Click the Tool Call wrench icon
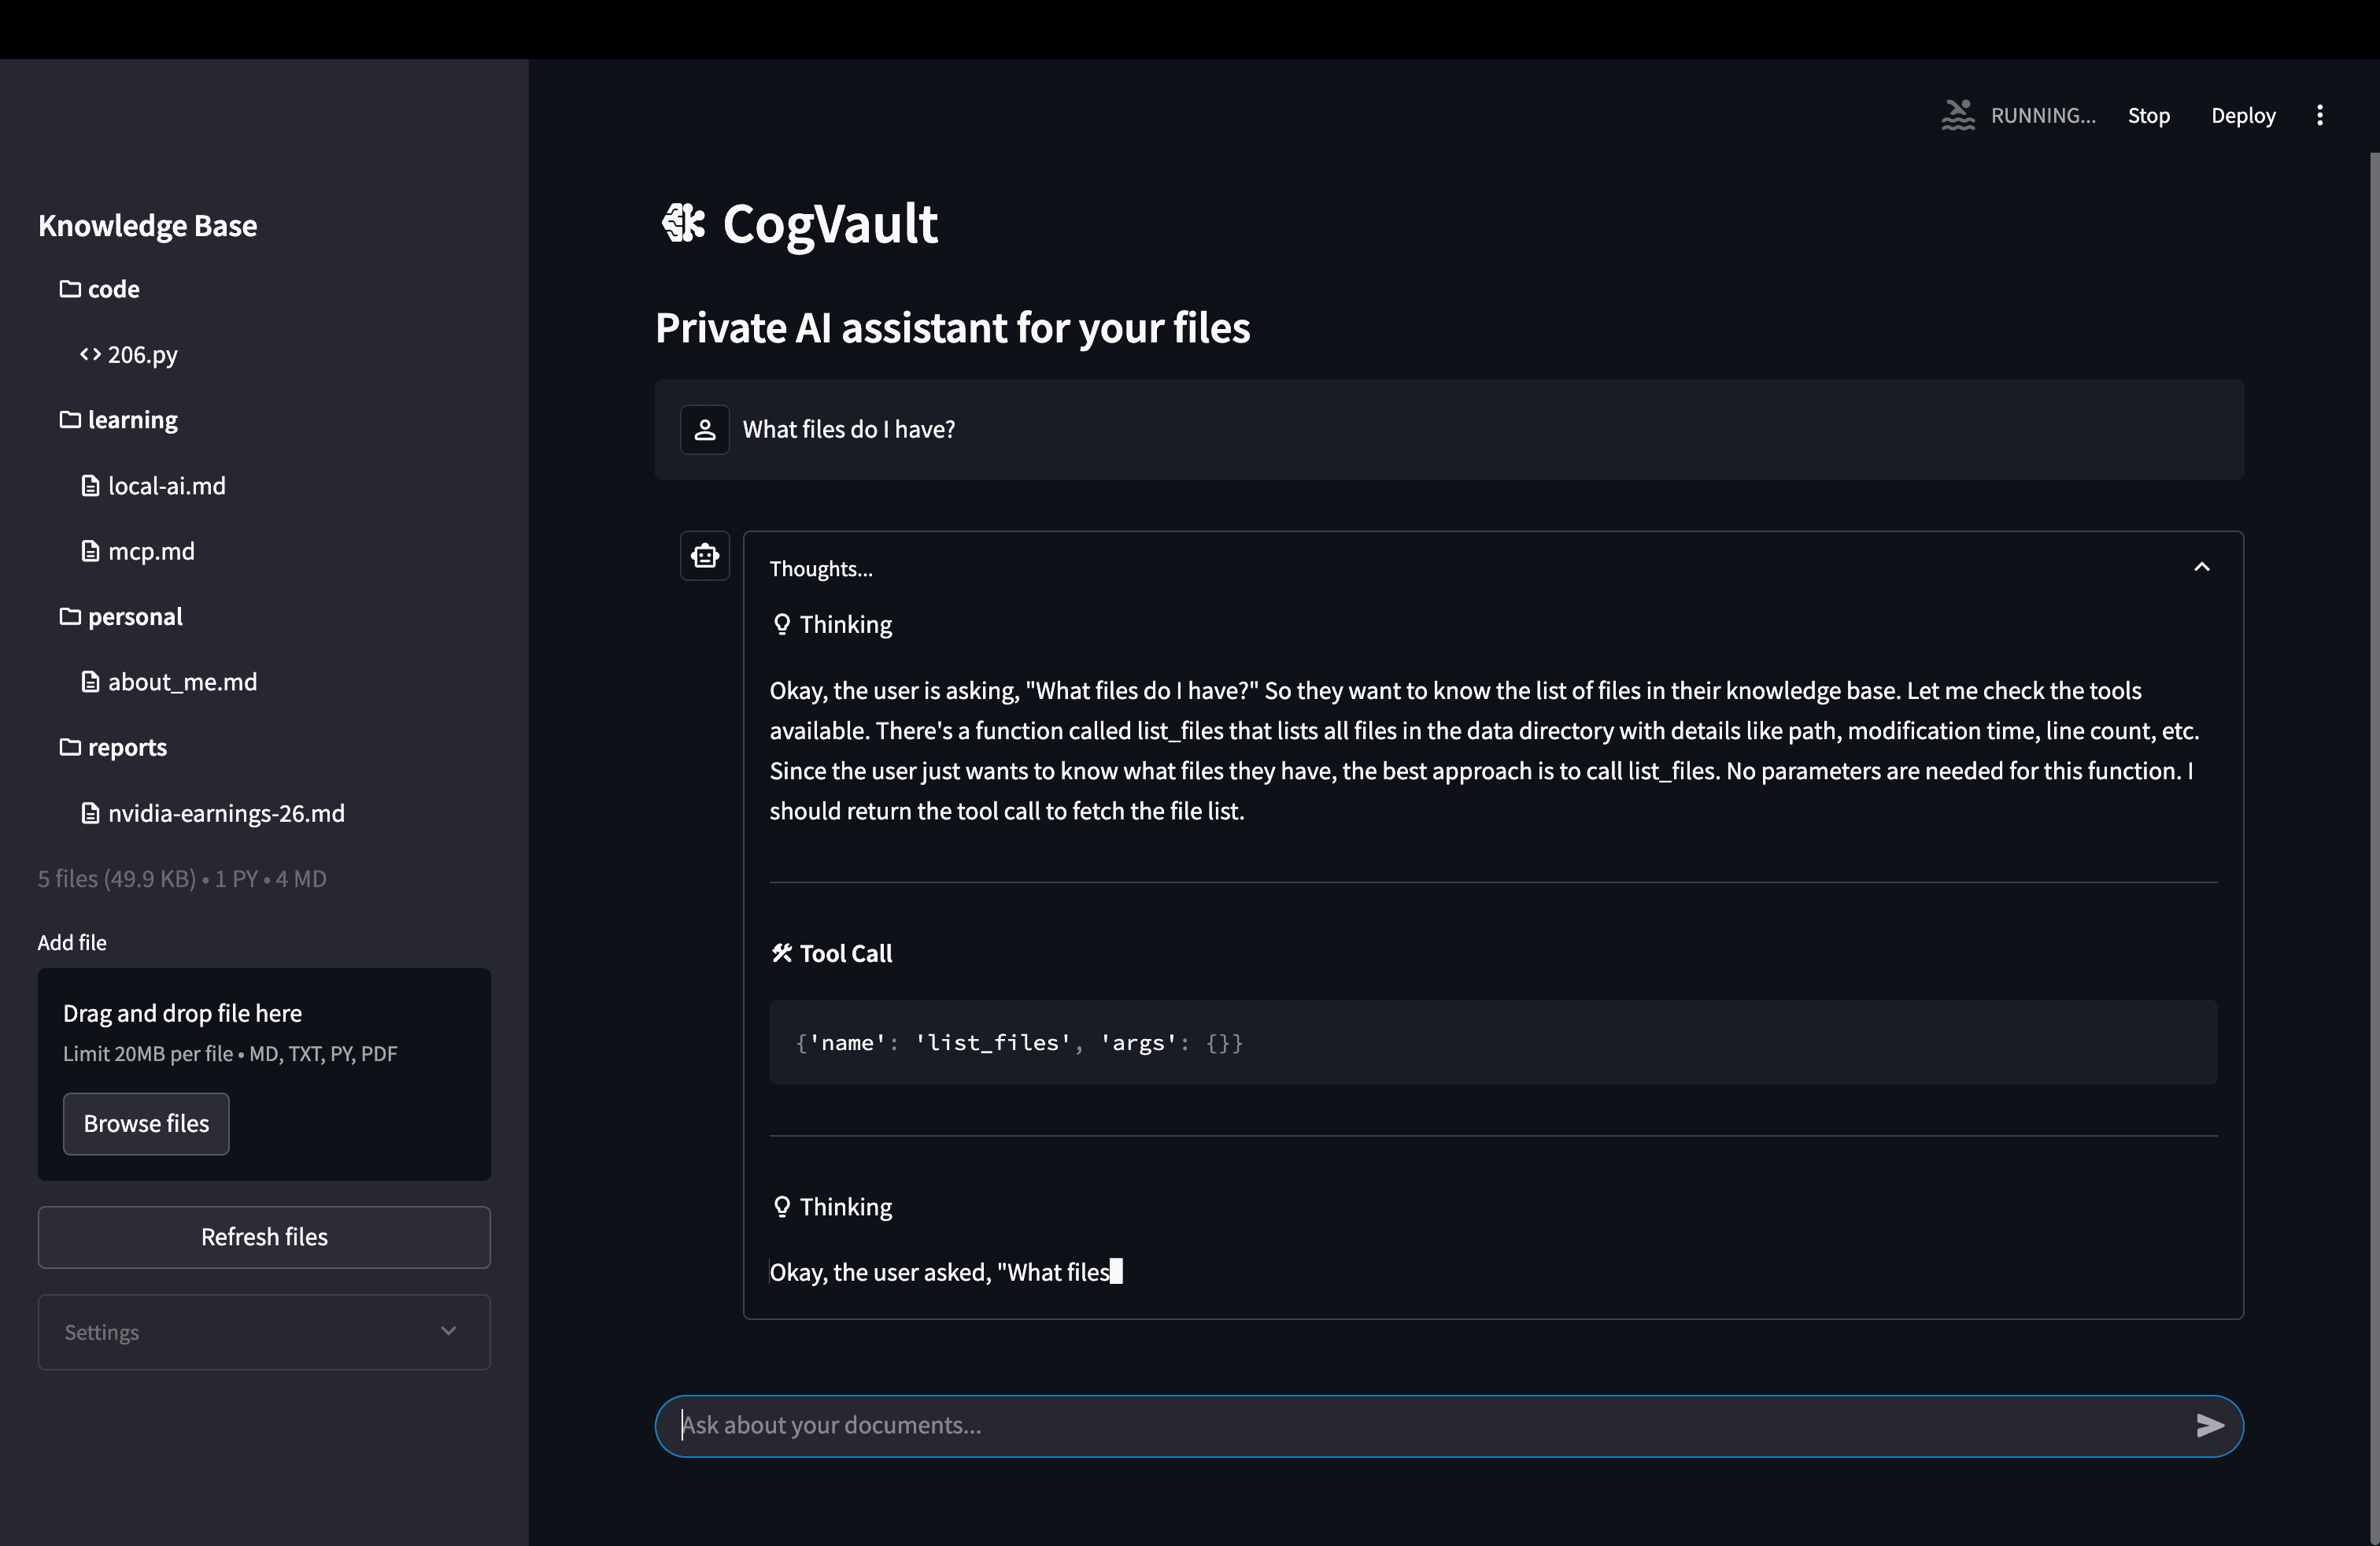 [781, 952]
